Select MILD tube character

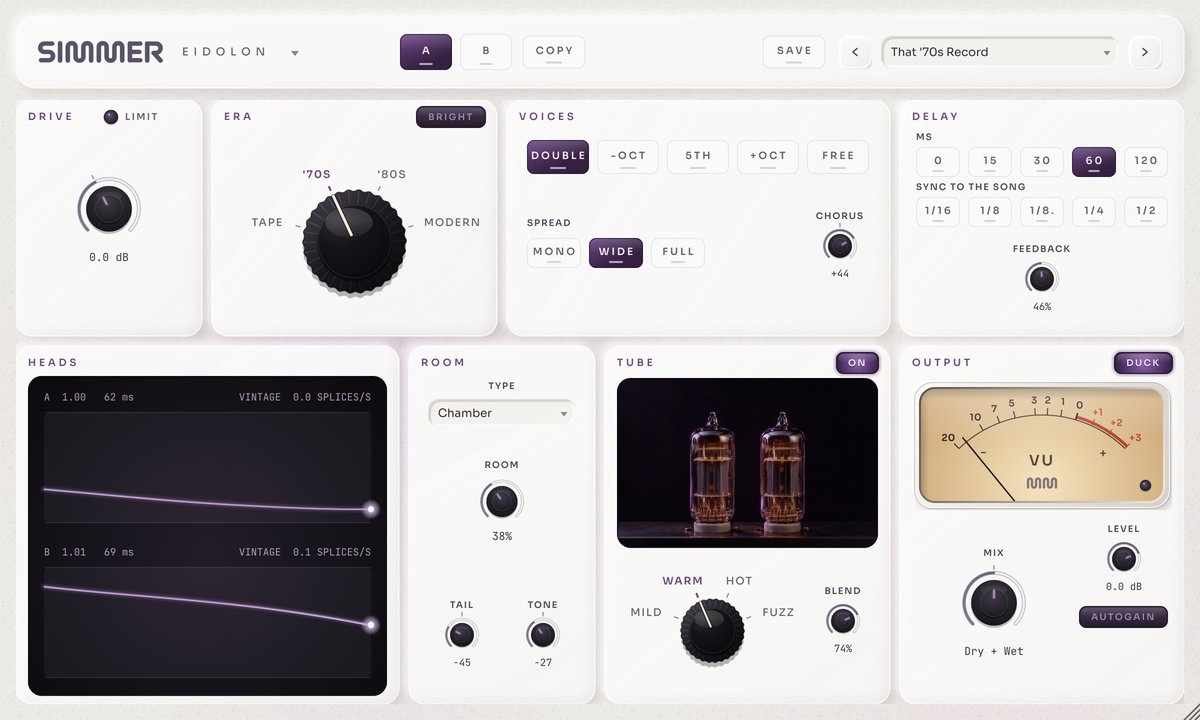646,613
